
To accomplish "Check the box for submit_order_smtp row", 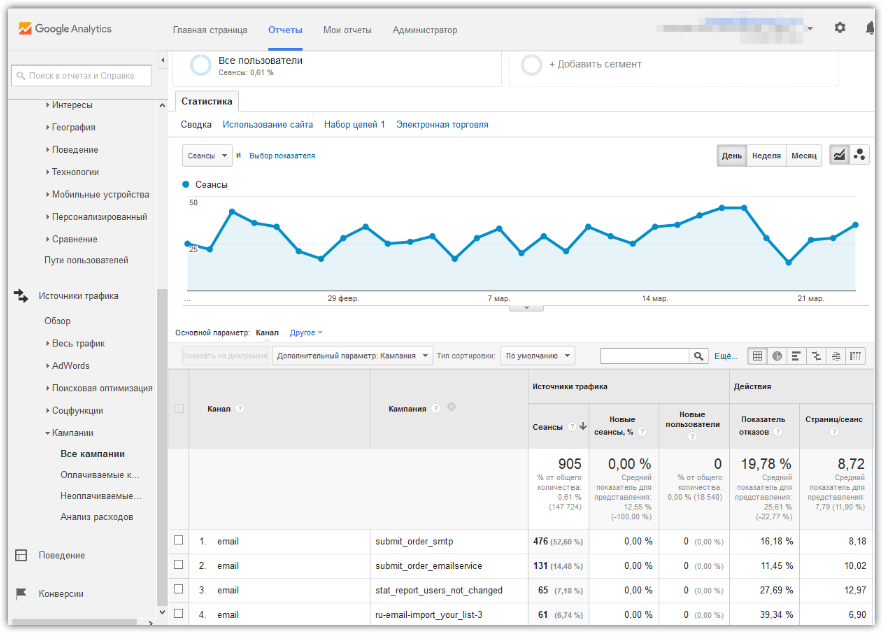I will (x=179, y=541).
